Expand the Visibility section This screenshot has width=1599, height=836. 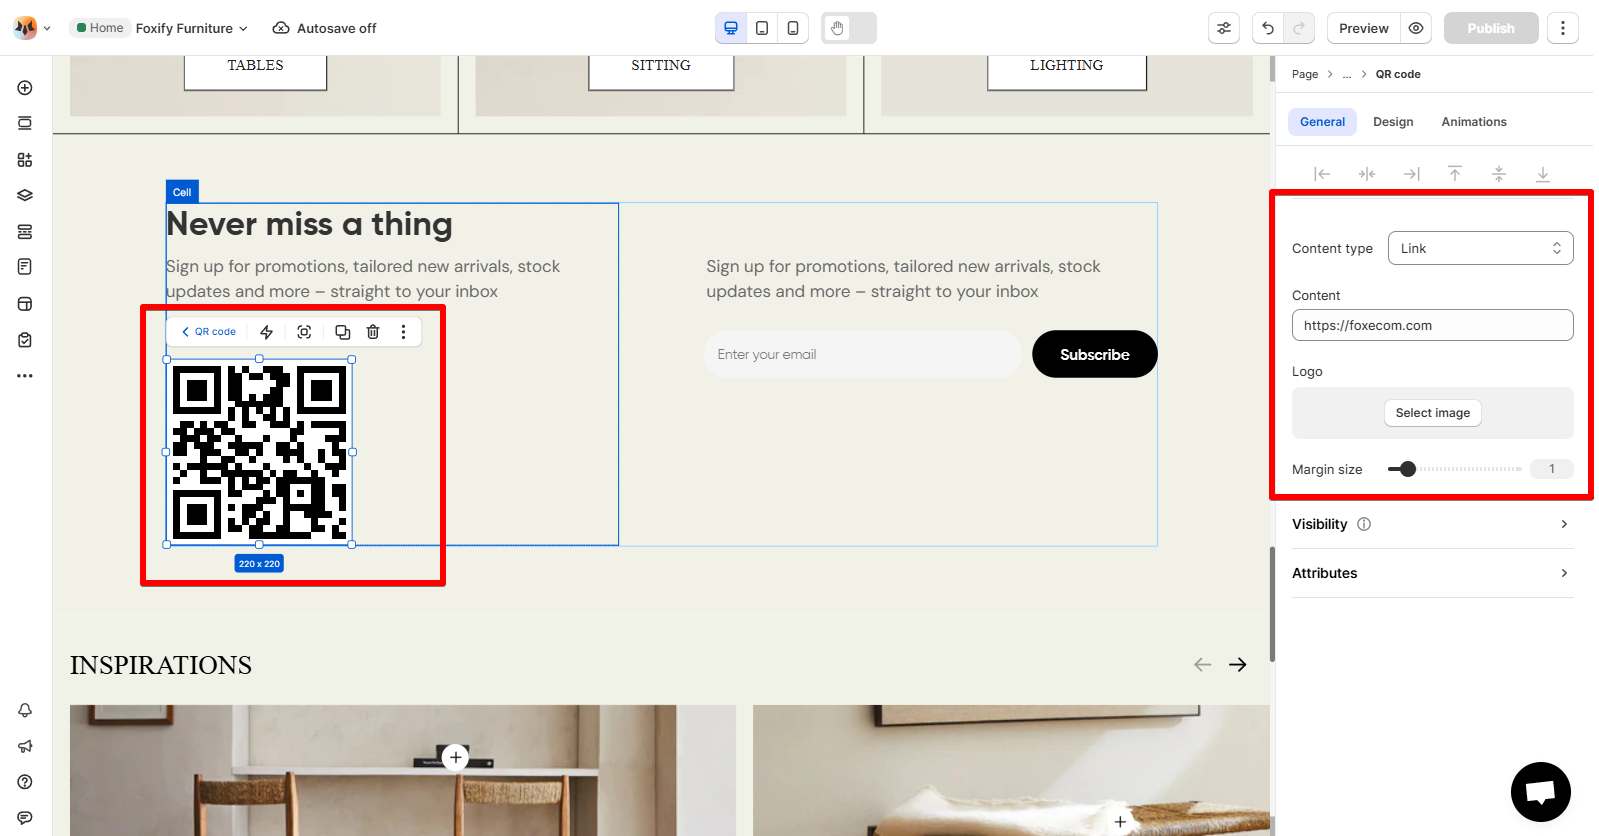(x=1432, y=524)
